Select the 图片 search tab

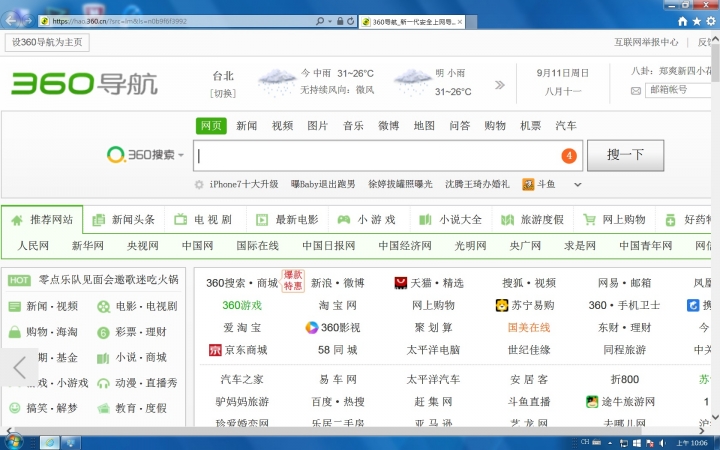click(318, 126)
